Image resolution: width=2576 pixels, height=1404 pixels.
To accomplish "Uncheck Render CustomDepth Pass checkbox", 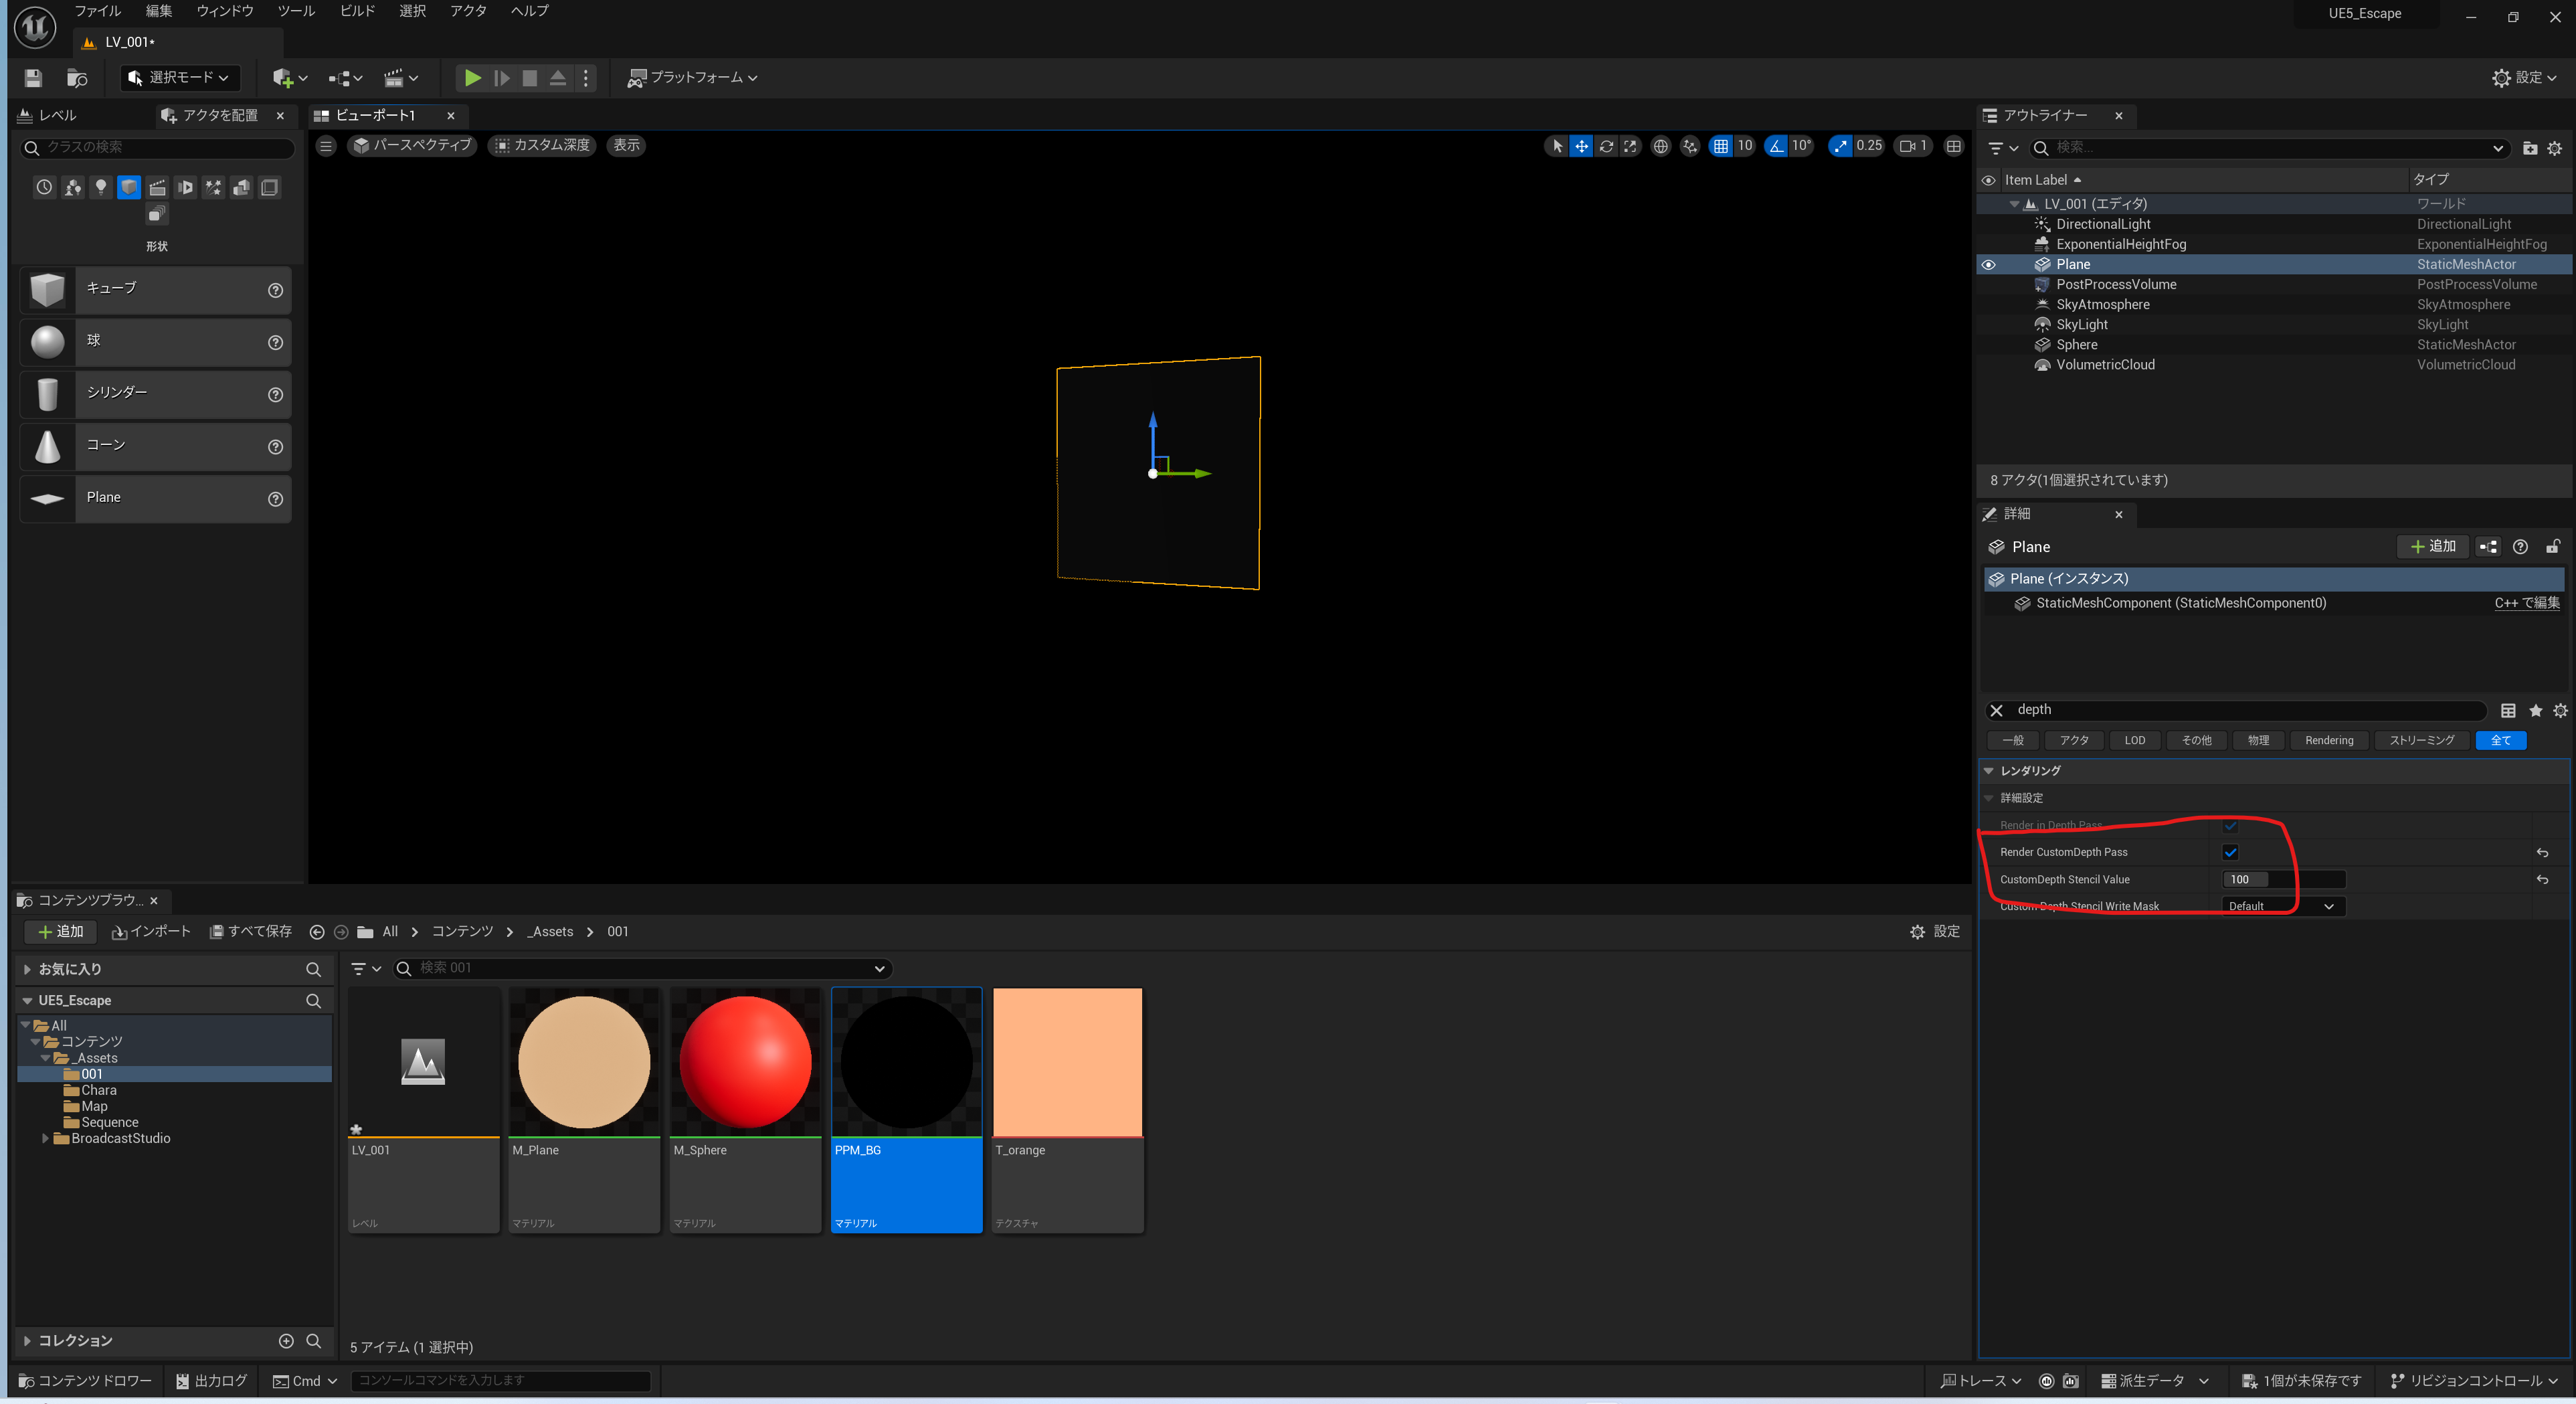I will 2230,852.
